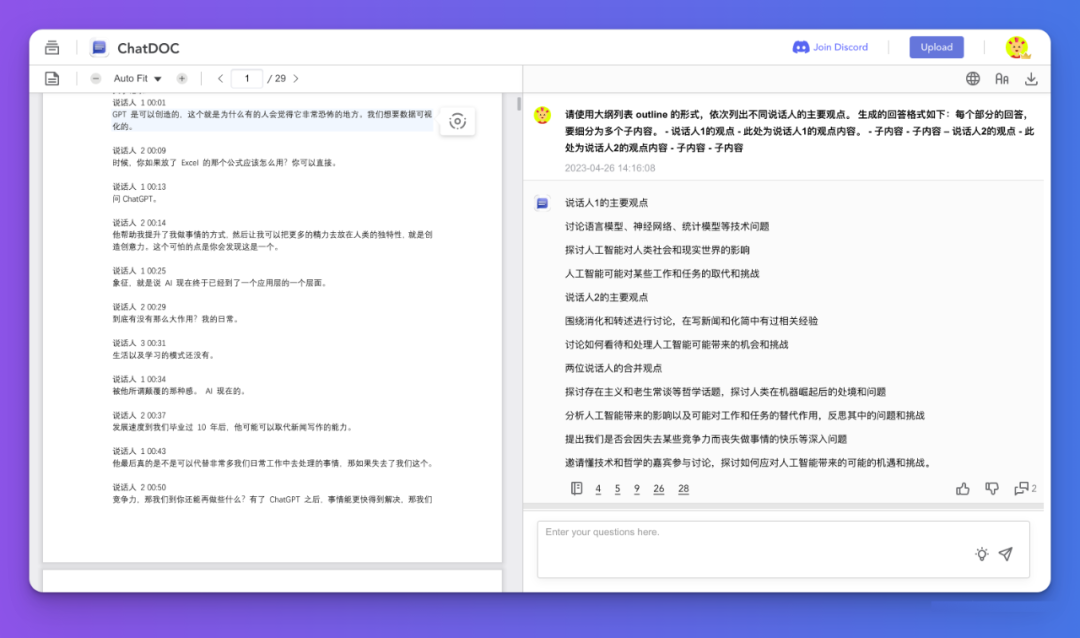
Task: Select the lightbulb suggestion icon
Action: (x=981, y=554)
